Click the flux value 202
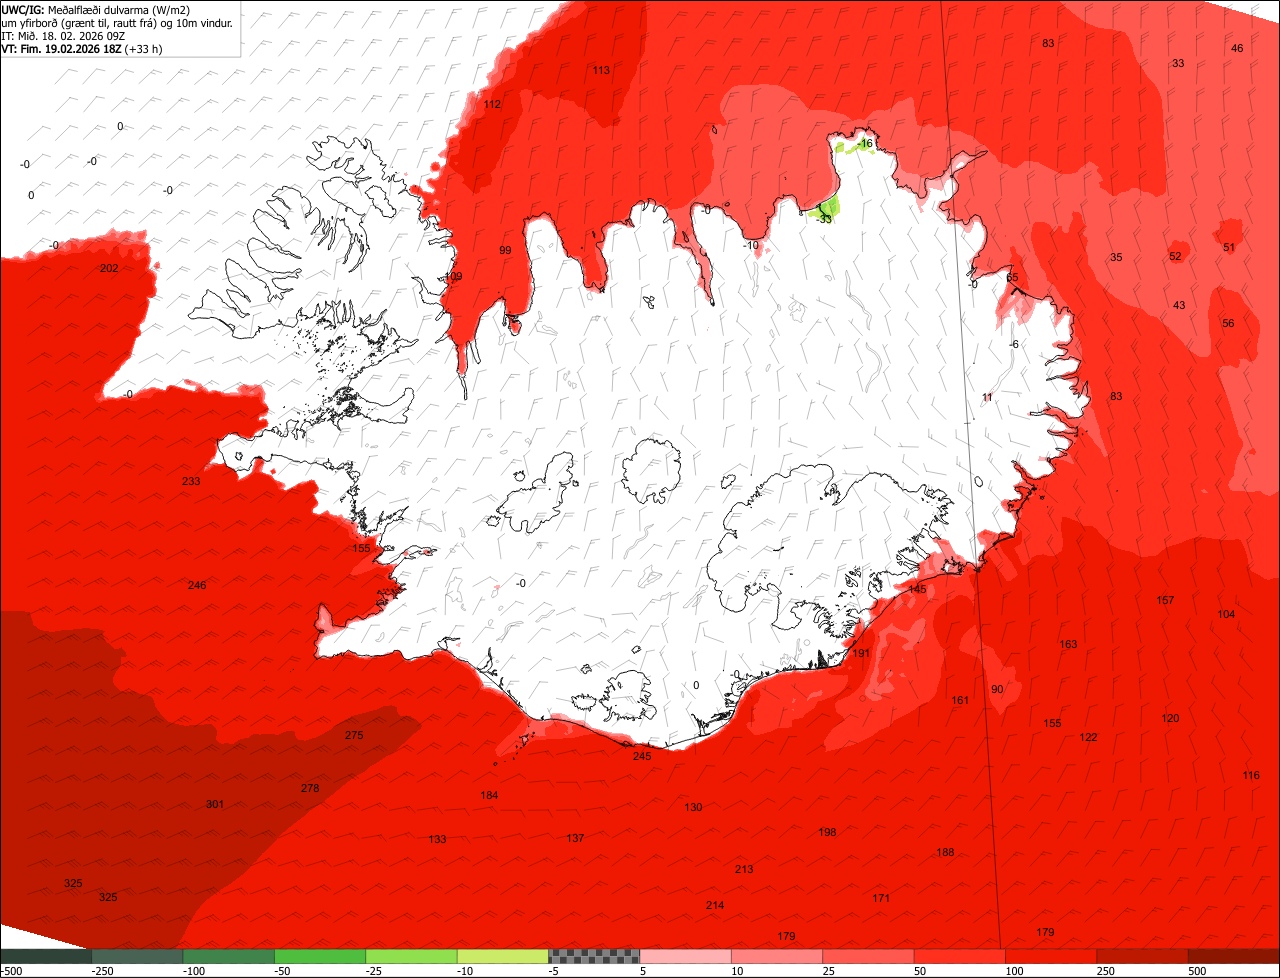The width and height of the screenshot is (1280, 978). click(x=110, y=268)
